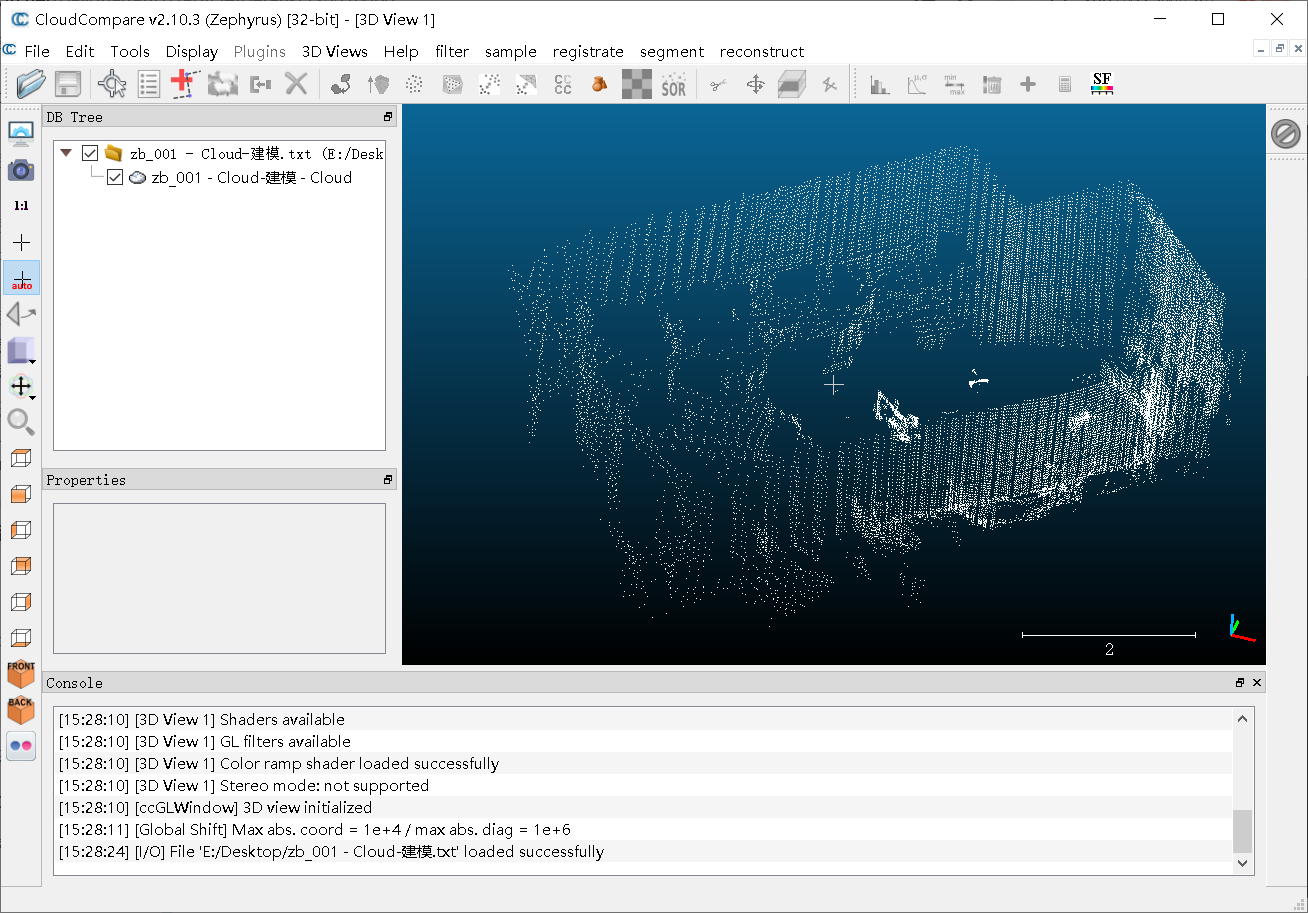Set the FRONT isometric view
1308x913 pixels.
coord(21,673)
